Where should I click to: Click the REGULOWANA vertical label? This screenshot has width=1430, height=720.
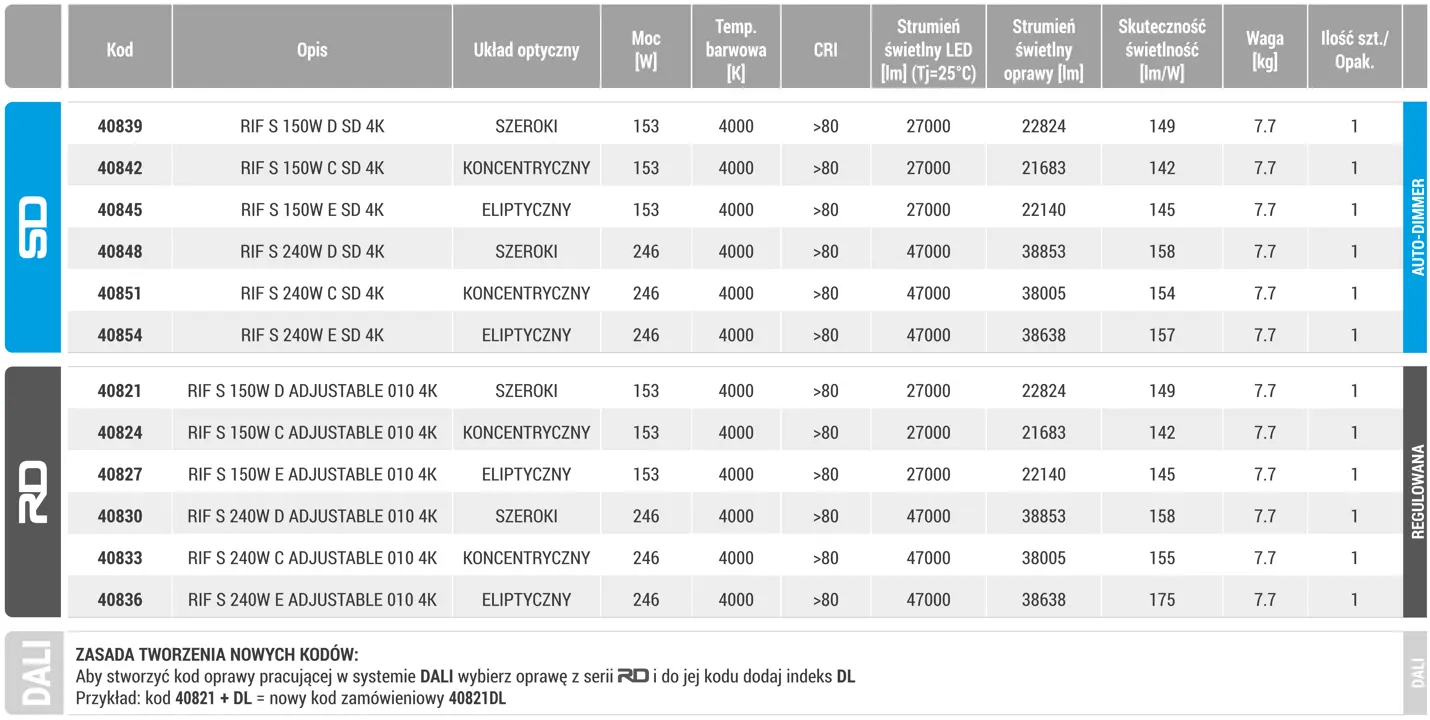pyautogui.click(x=1417, y=492)
